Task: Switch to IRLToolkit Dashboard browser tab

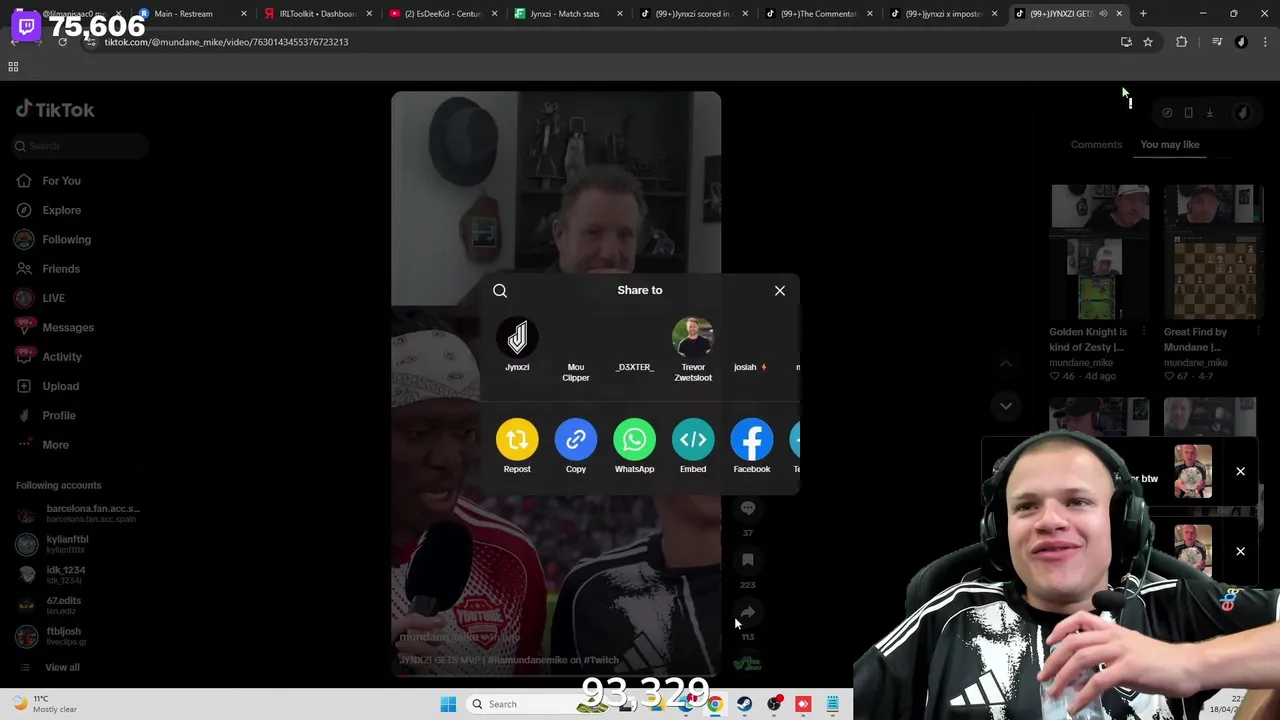Action: click(x=318, y=14)
